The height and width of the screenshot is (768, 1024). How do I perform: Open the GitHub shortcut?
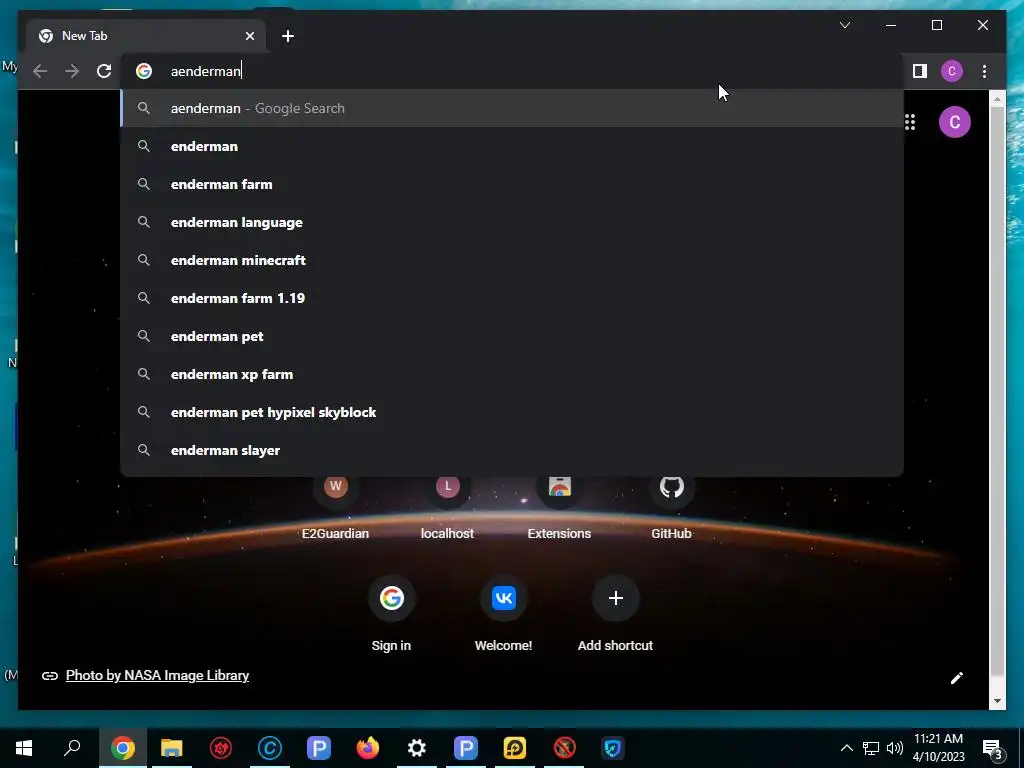pos(671,509)
